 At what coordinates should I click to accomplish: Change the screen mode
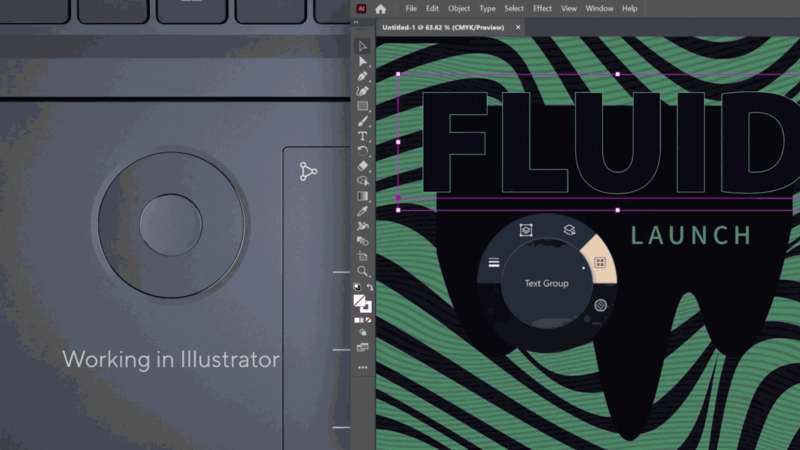click(362, 348)
